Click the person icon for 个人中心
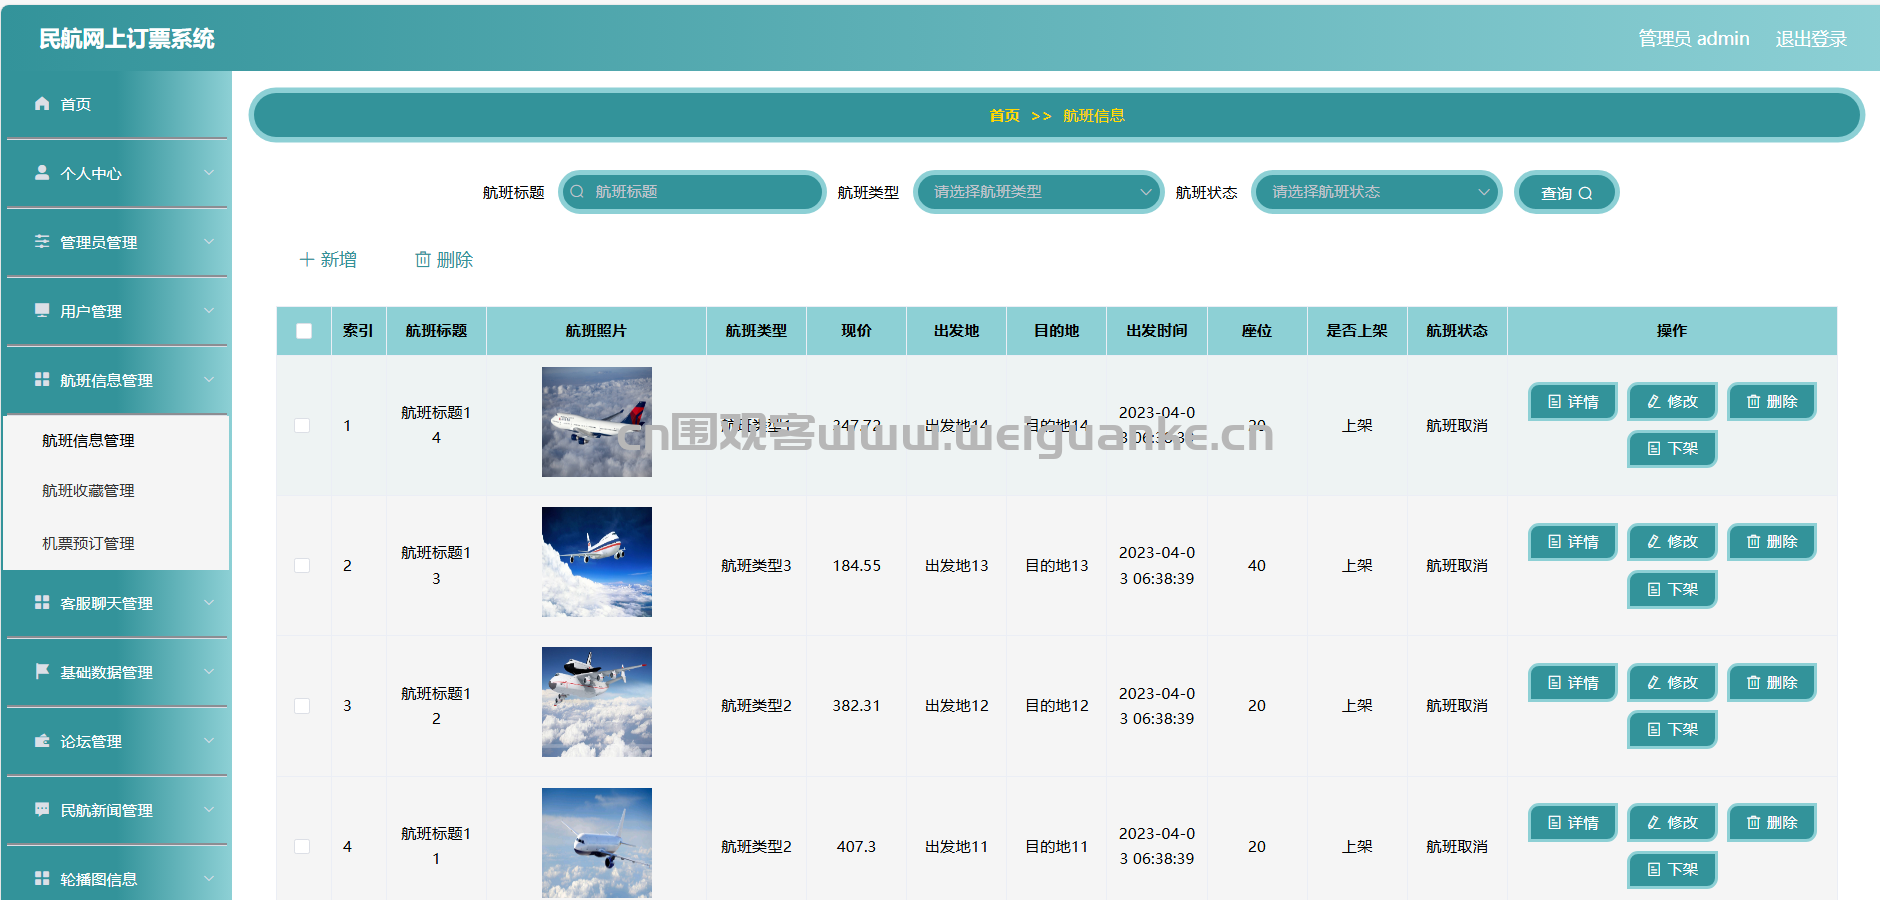This screenshot has height=900, width=1880. (x=42, y=172)
